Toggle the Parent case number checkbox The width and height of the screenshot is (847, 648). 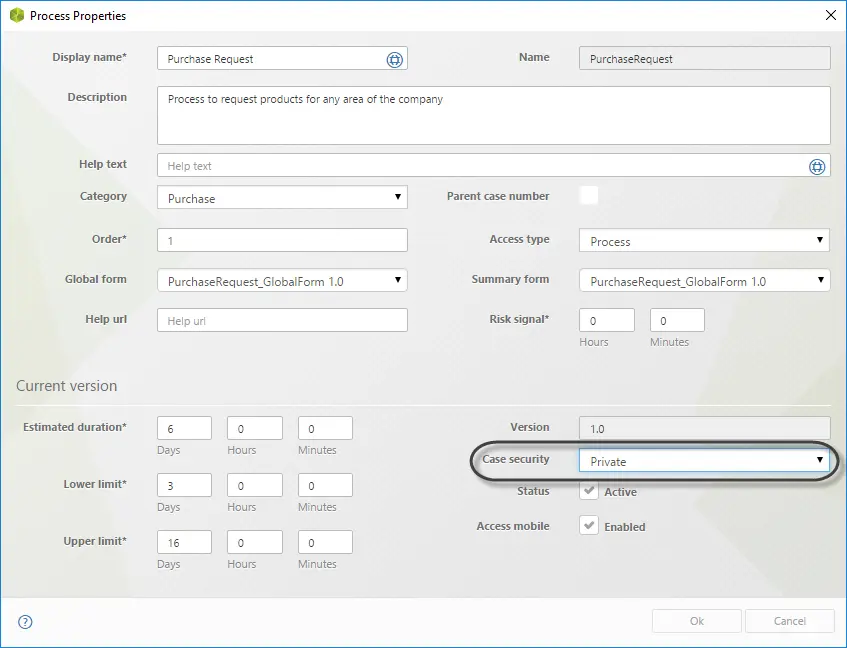(589, 195)
